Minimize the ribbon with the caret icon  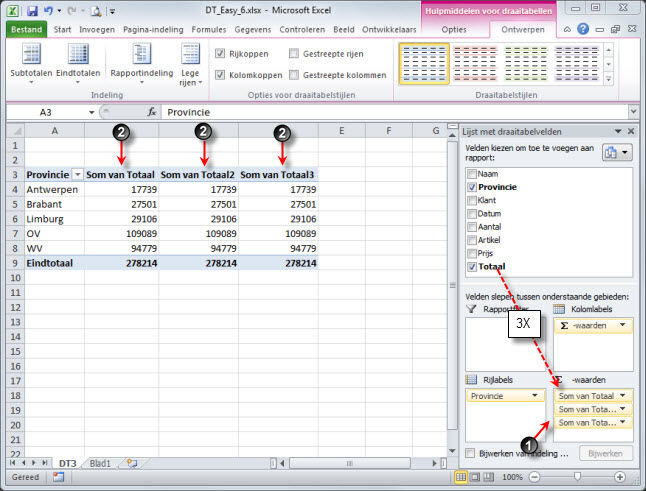pyautogui.click(x=567, y=29)
